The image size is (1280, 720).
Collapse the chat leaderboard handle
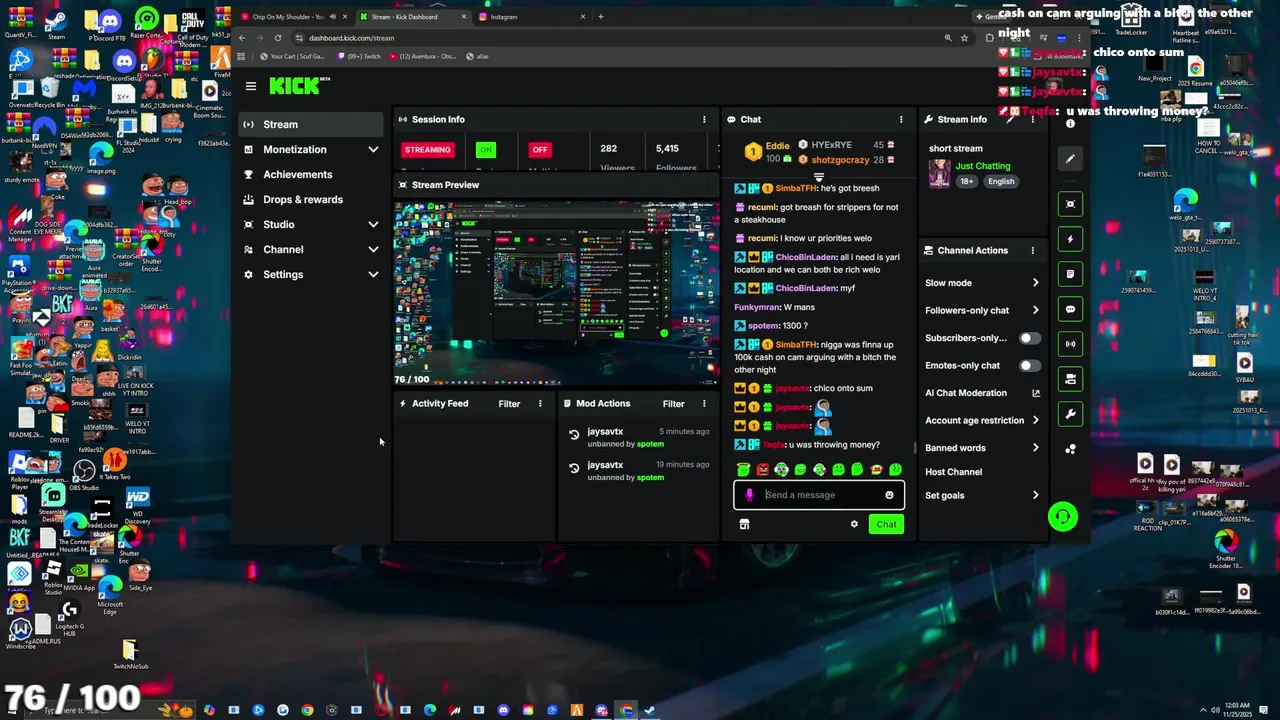point(818,177)
